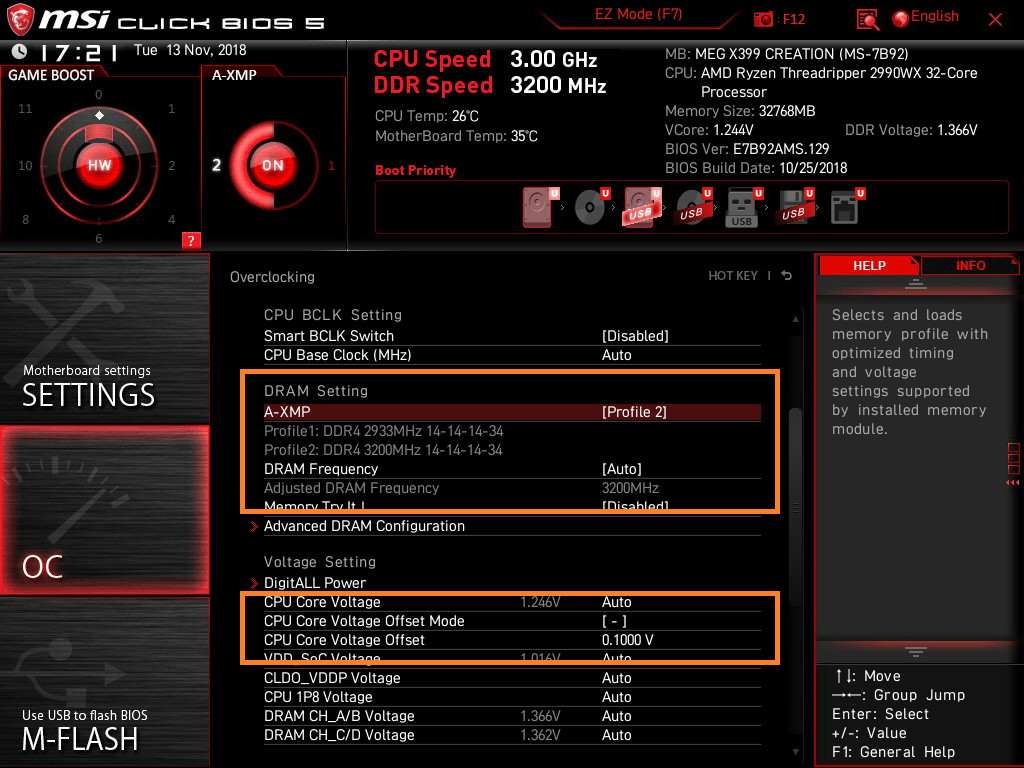This screenshot has width=1024, height=768.
Task: Open the HOT KEY menu
Action: tap(733, 276)
